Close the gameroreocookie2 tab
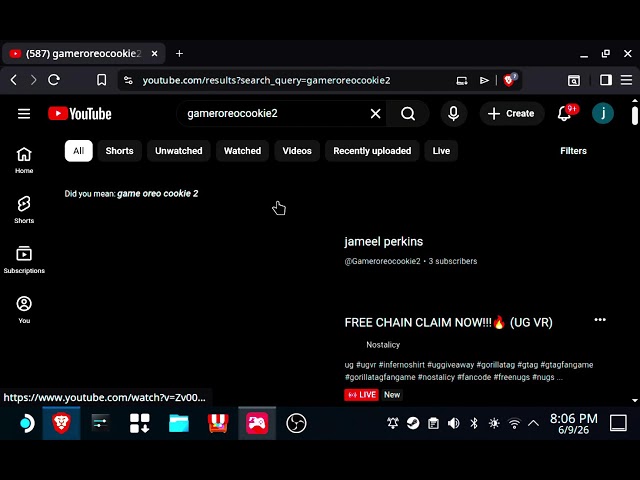This screenshot has height=480, width=640. tap(154, 53)
